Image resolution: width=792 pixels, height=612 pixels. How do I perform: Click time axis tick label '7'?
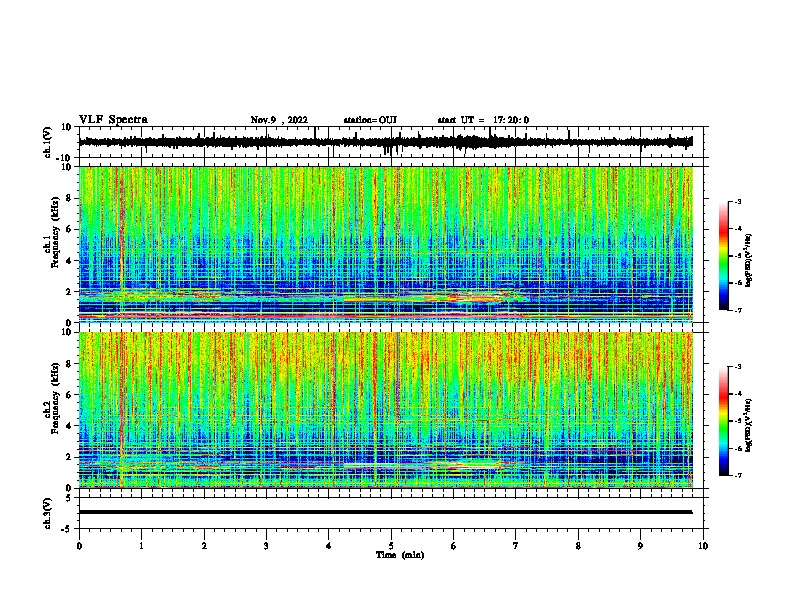pyautogui.click(x=516, y=546)
